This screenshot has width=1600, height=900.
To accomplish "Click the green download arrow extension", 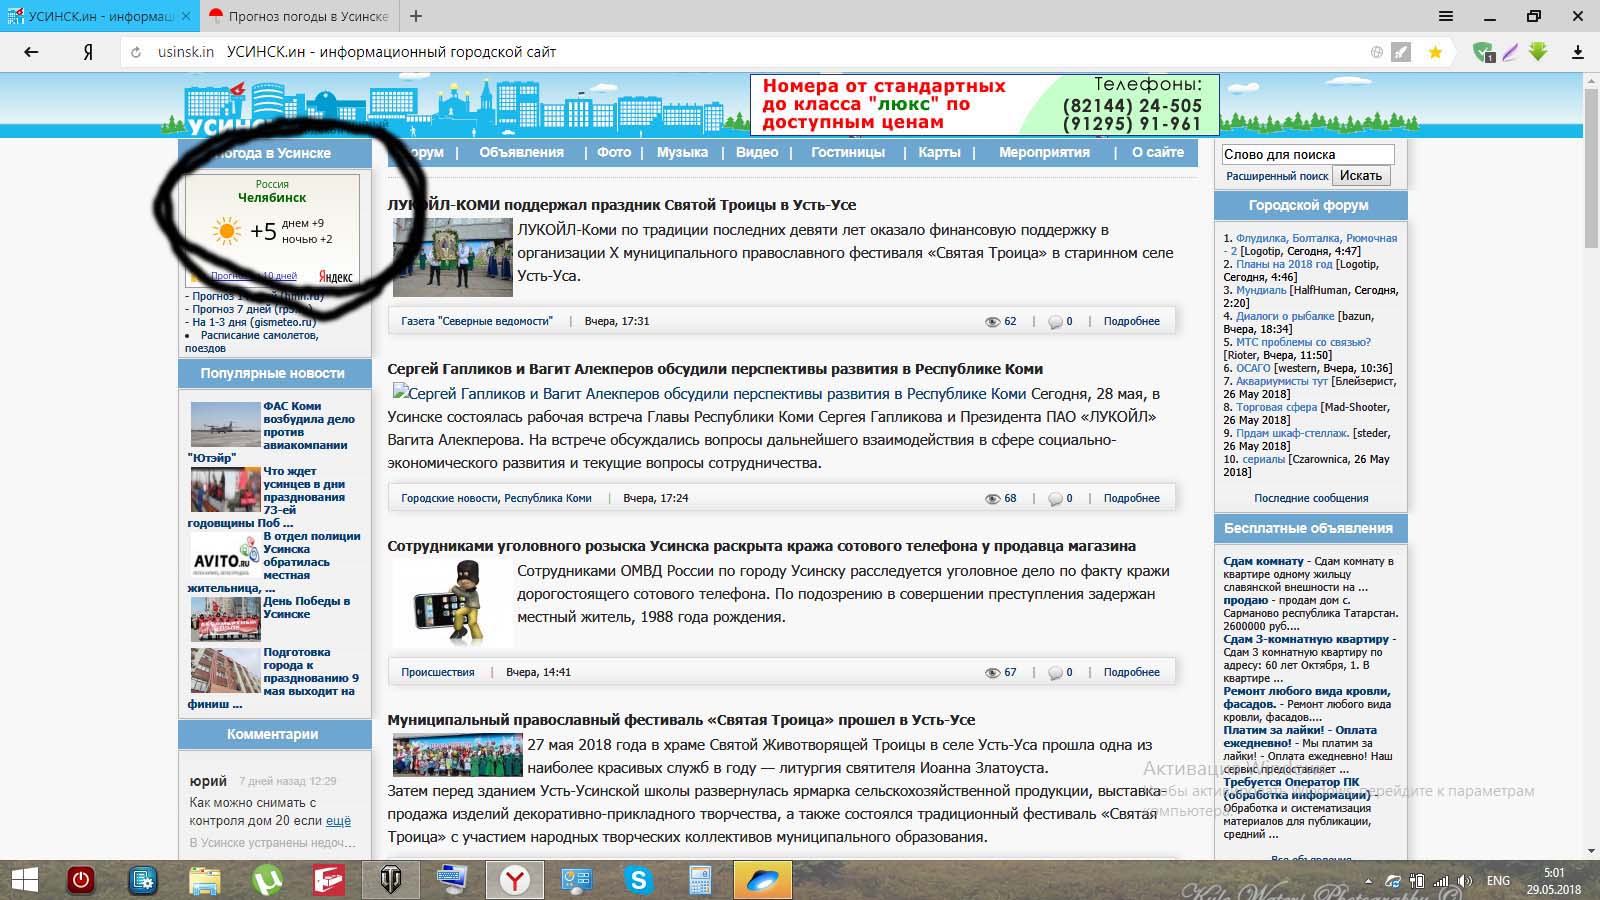I will pyautogui.click(x=1538, y=52).
